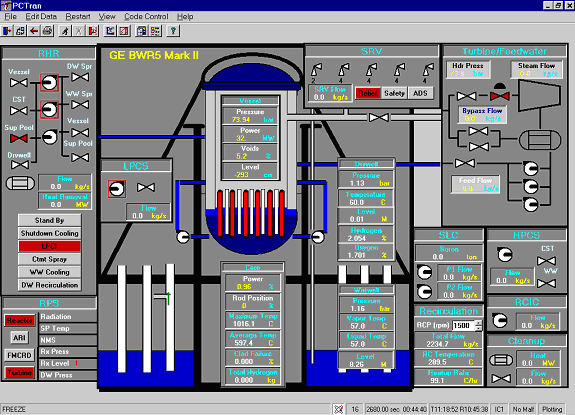575x415 pixels.
Task: Toggle the red turbine control valve
Action: [x=500, y=96]
